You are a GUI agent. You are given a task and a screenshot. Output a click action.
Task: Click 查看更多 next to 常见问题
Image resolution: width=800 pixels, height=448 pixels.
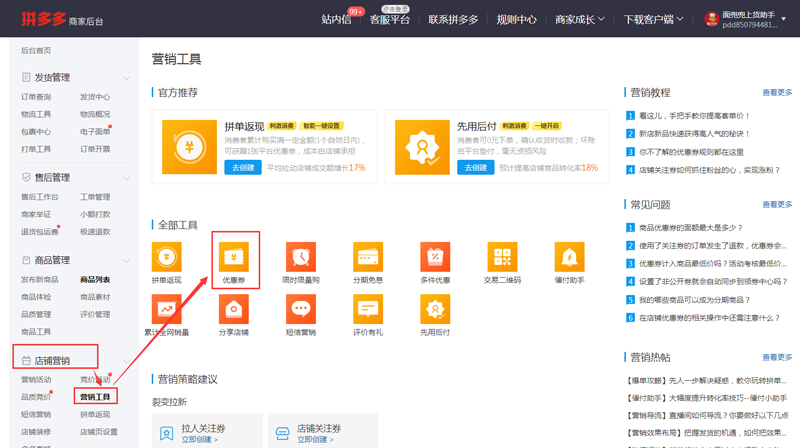tap(777, 204)
